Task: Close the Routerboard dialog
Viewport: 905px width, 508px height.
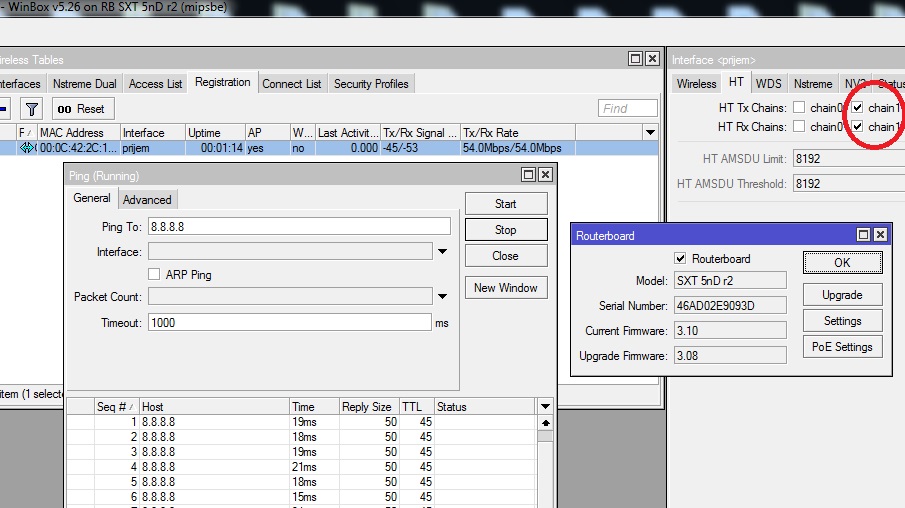Action: tap(880, 234)
